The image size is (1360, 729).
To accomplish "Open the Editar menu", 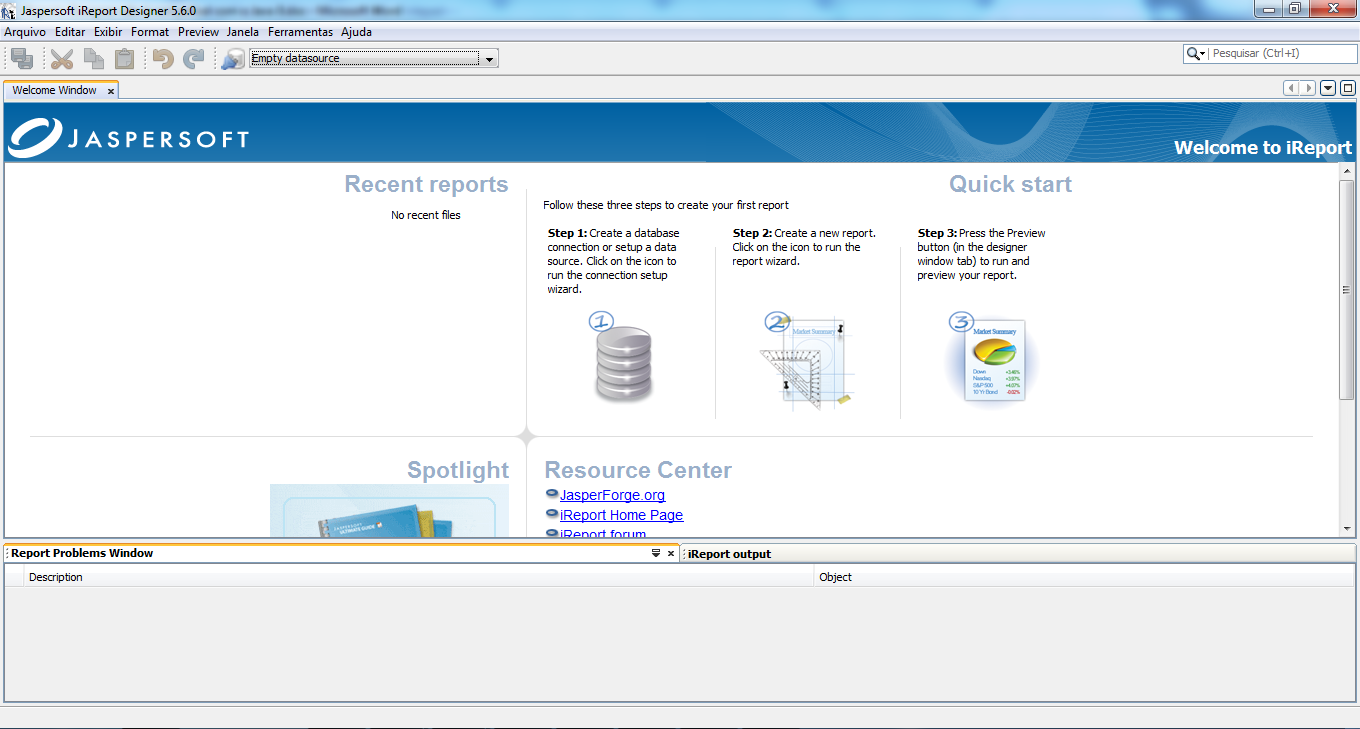I will (70, 32).
